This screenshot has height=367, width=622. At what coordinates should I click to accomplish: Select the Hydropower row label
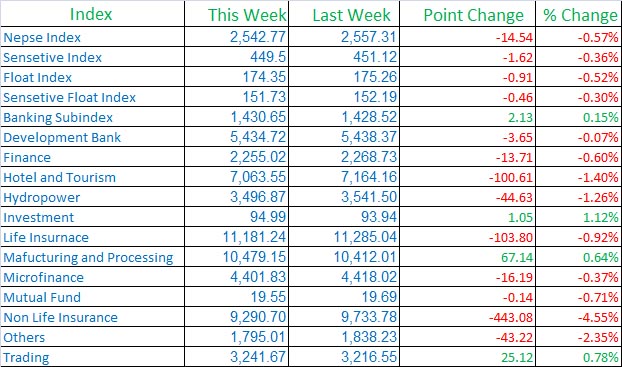tap(42, 198)
